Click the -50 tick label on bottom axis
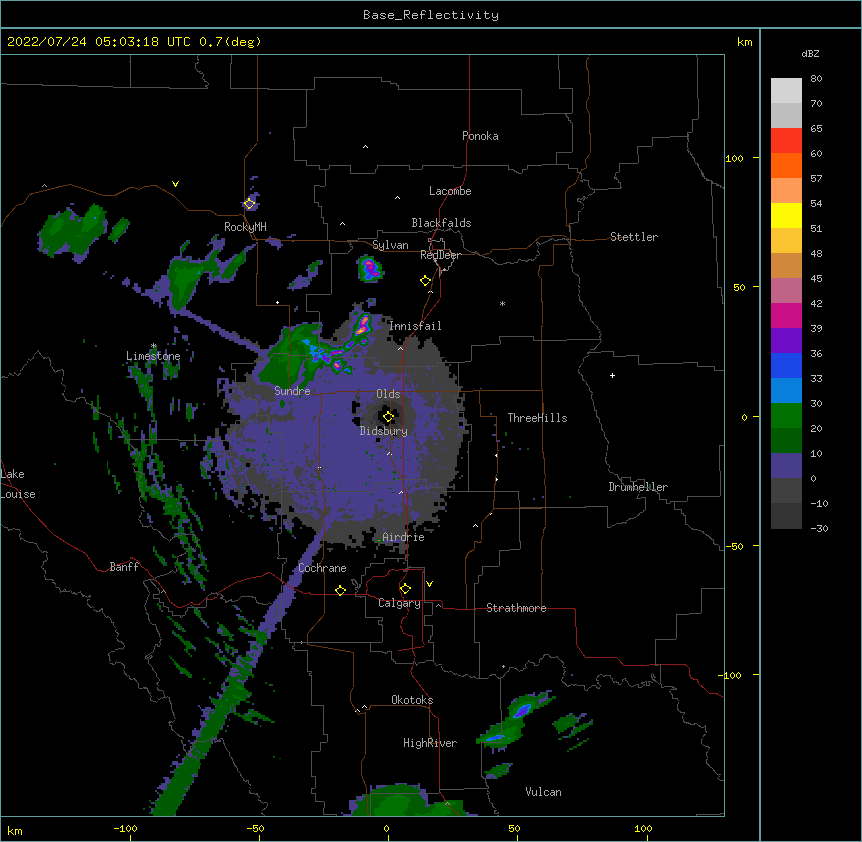This screenshot has height=842, width=862. tap(255, 829)
